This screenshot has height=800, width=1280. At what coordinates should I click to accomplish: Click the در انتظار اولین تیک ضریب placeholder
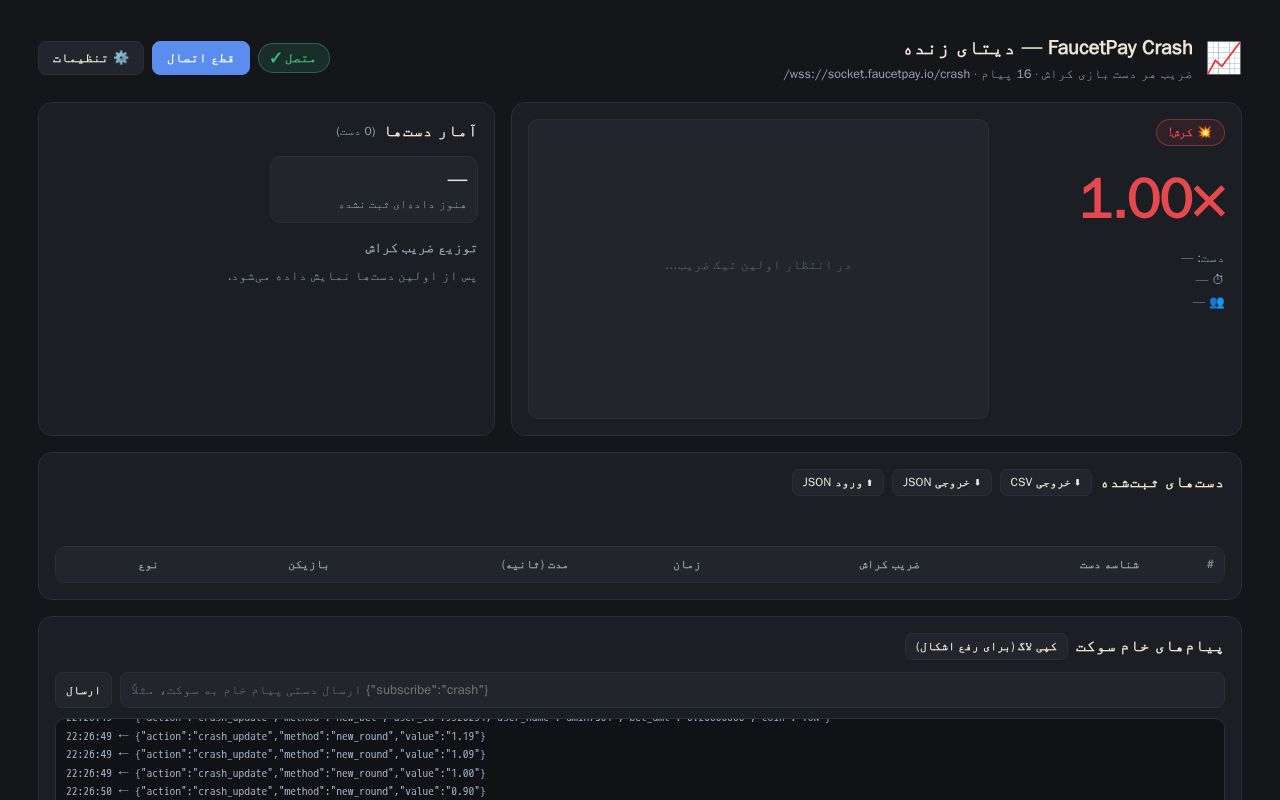tap(758, 266)
